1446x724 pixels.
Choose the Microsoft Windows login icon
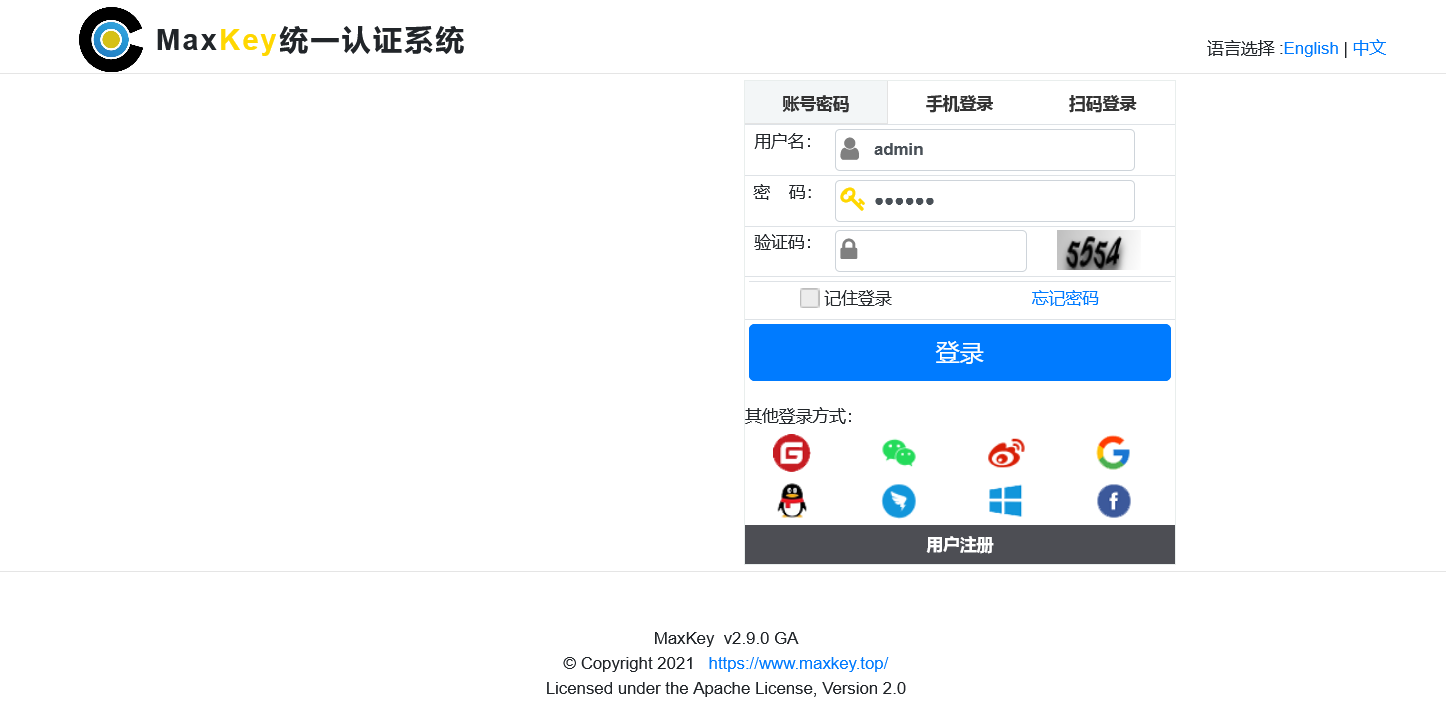(x=1006, y=501)
